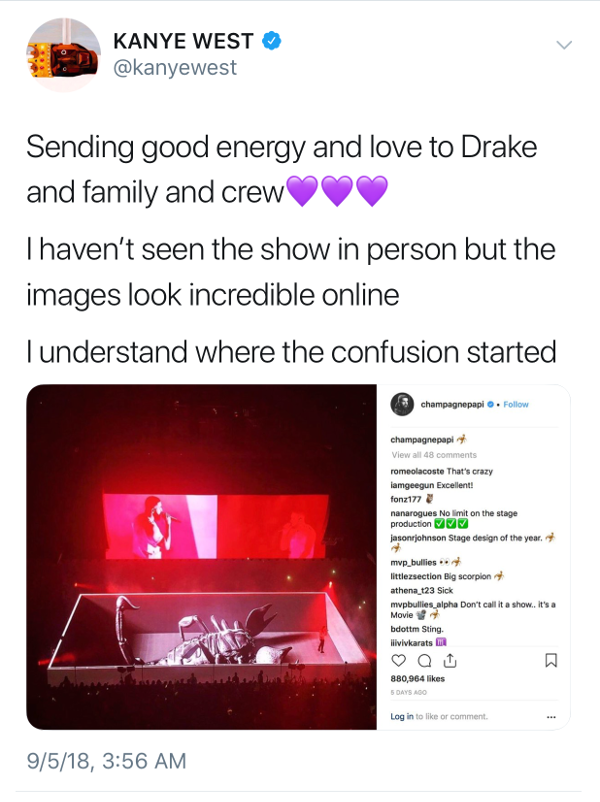The image size is (600, 802).
Task: Click the @kanyewest handle
Action: 174,68
